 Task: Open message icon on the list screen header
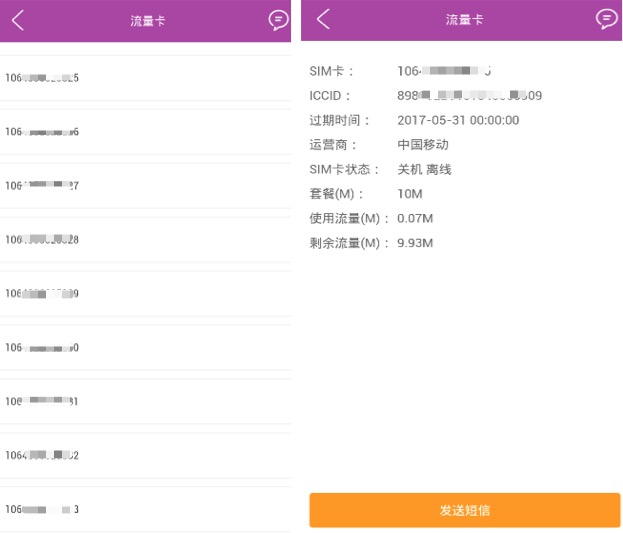278,20
